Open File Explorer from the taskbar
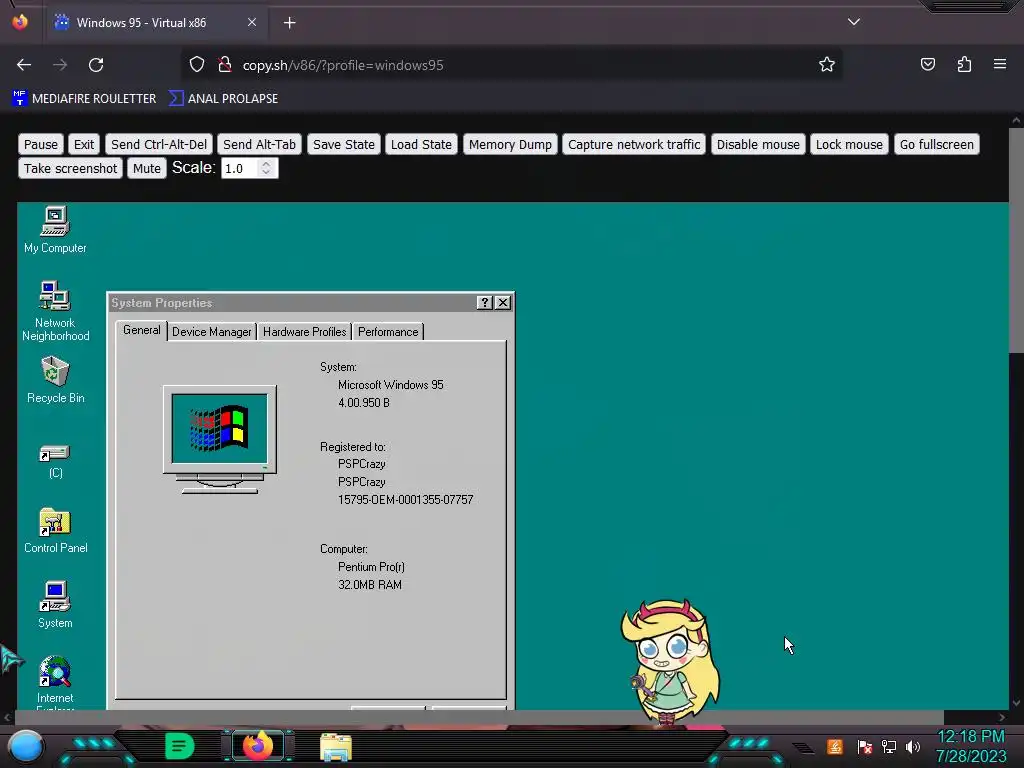 tap(336, 747)
